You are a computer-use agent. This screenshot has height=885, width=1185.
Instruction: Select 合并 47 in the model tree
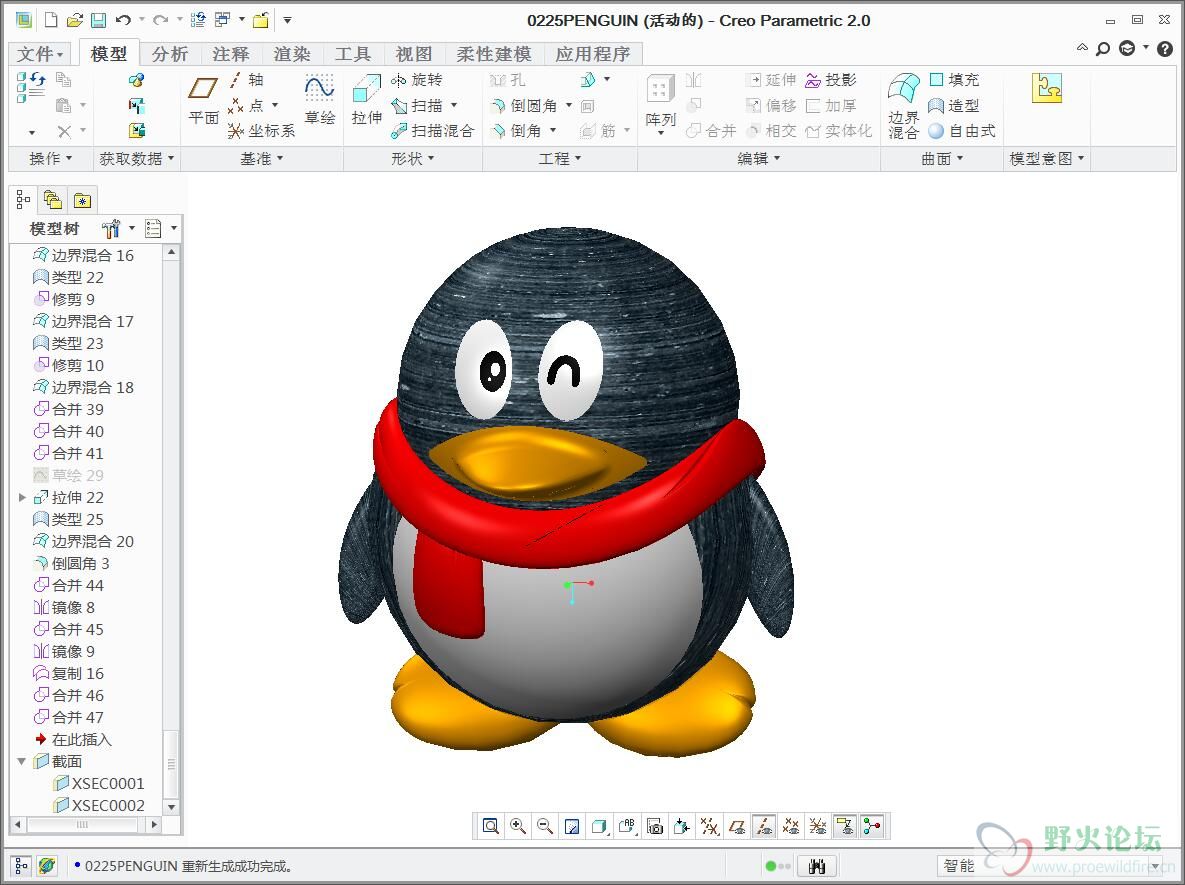(x=69, y=717)
